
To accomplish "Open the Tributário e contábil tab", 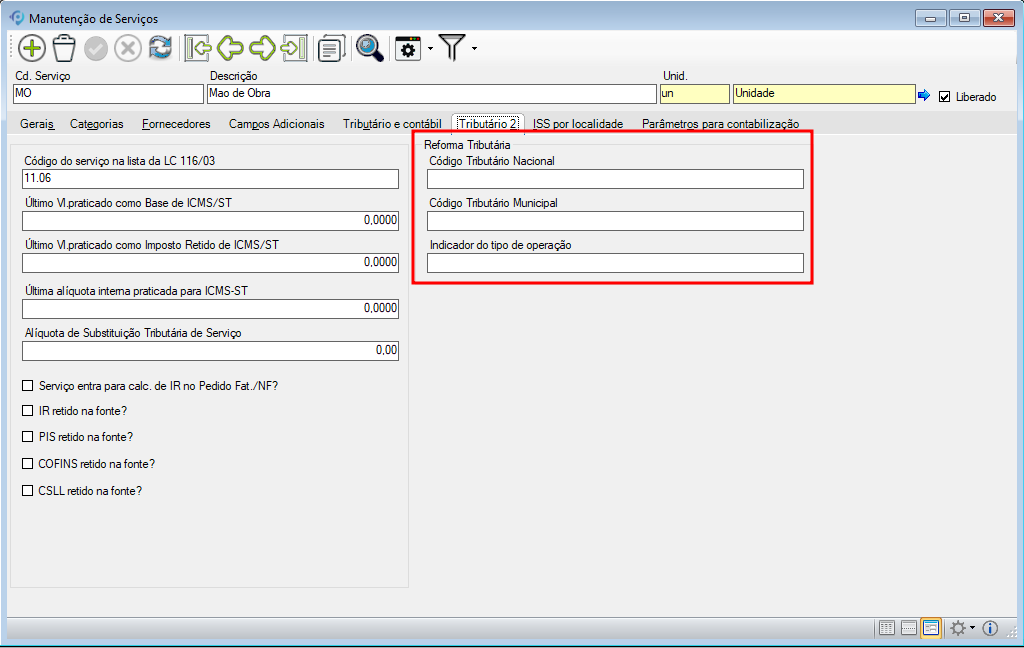I will [x=392, y=124].
